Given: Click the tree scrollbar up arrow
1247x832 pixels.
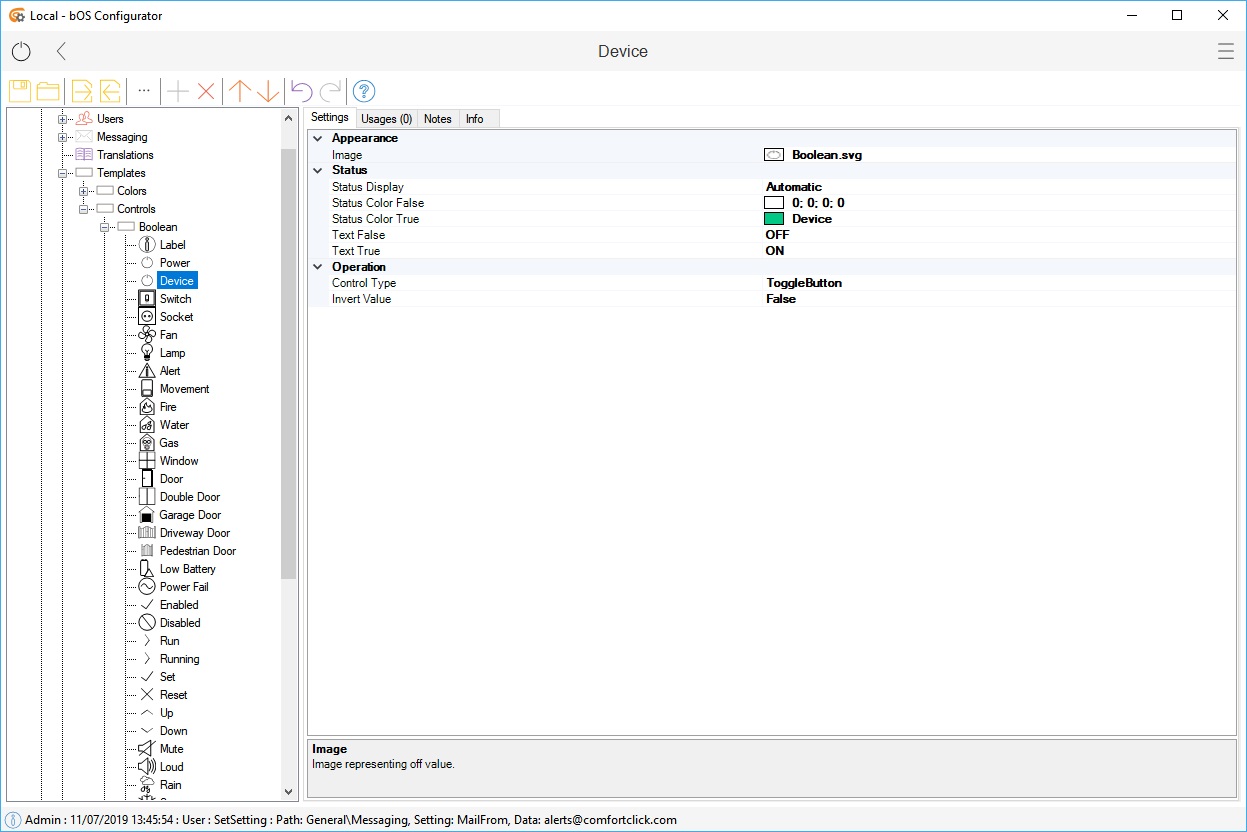Looking at the screenshot, I should click(289, 116).
